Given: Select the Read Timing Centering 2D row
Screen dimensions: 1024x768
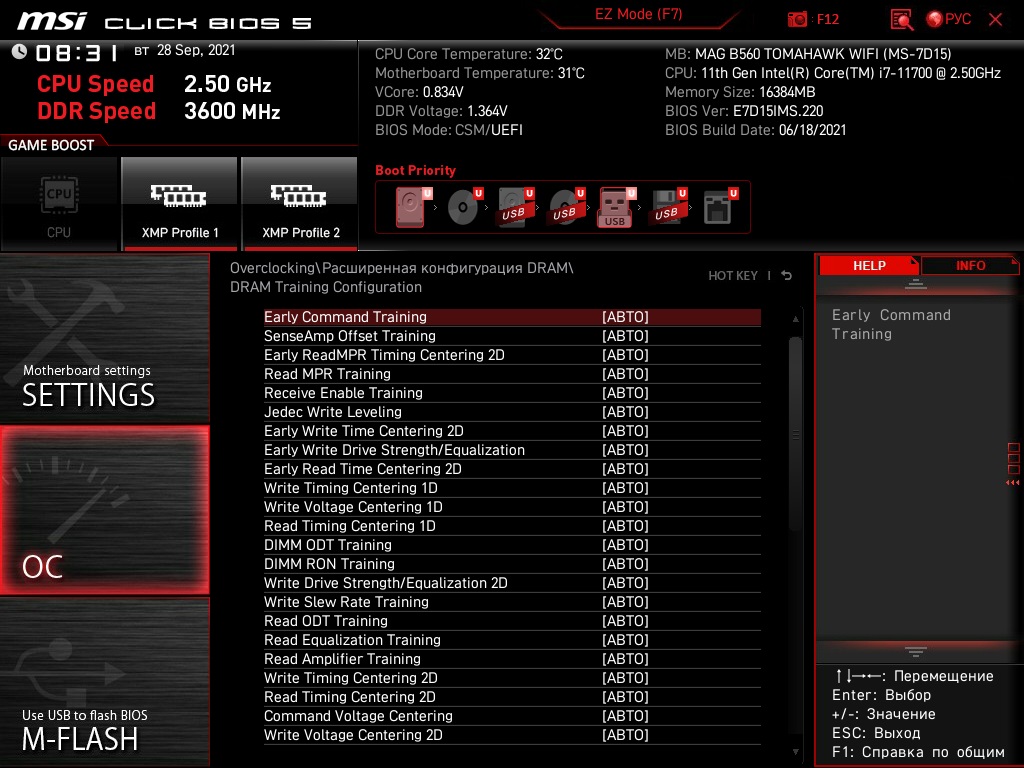Looking at the screenshot, I should coord(512,696).
